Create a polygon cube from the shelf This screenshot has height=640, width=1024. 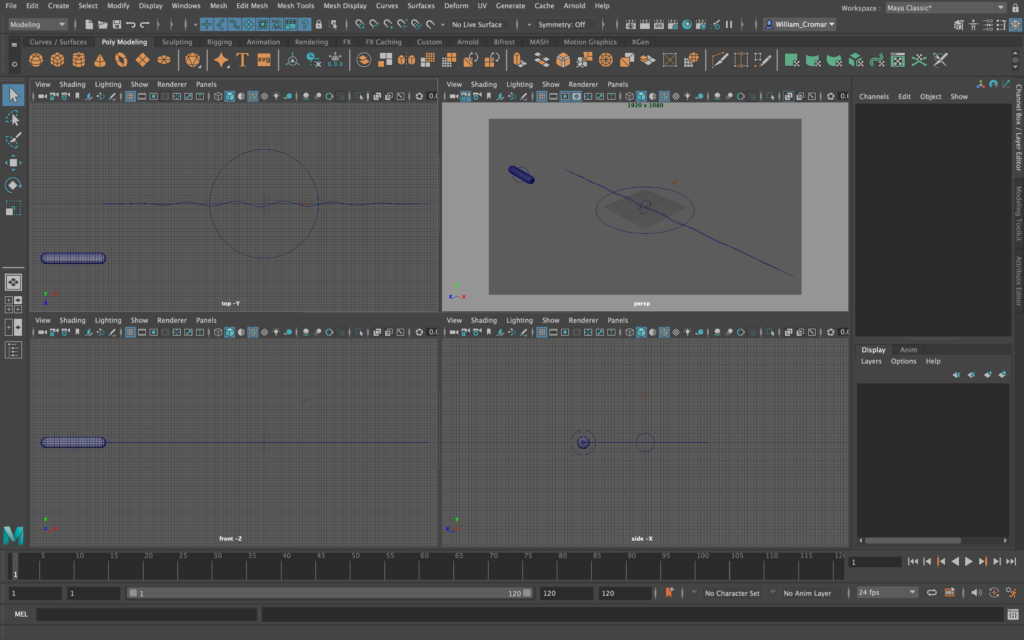[x=57, y=61]
